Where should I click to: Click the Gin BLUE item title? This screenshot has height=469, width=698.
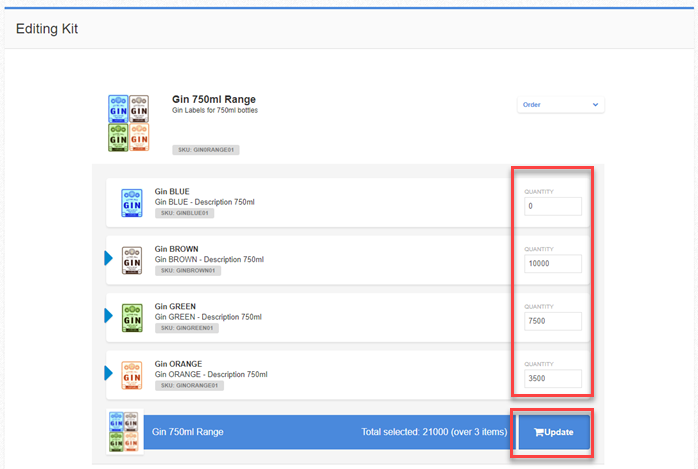pyautogui.click(x=172, y=191)
